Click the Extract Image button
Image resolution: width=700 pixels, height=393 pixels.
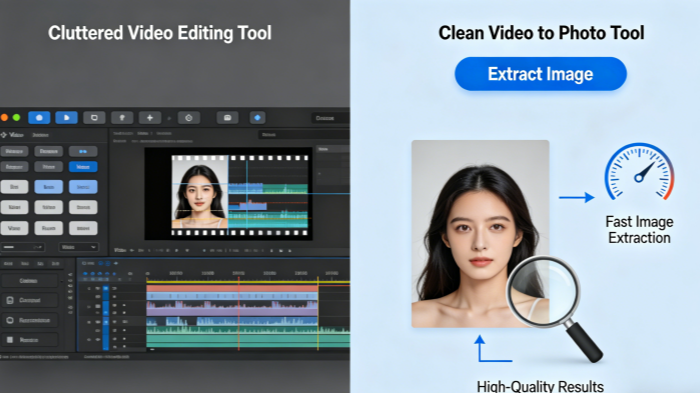(541, 74)
